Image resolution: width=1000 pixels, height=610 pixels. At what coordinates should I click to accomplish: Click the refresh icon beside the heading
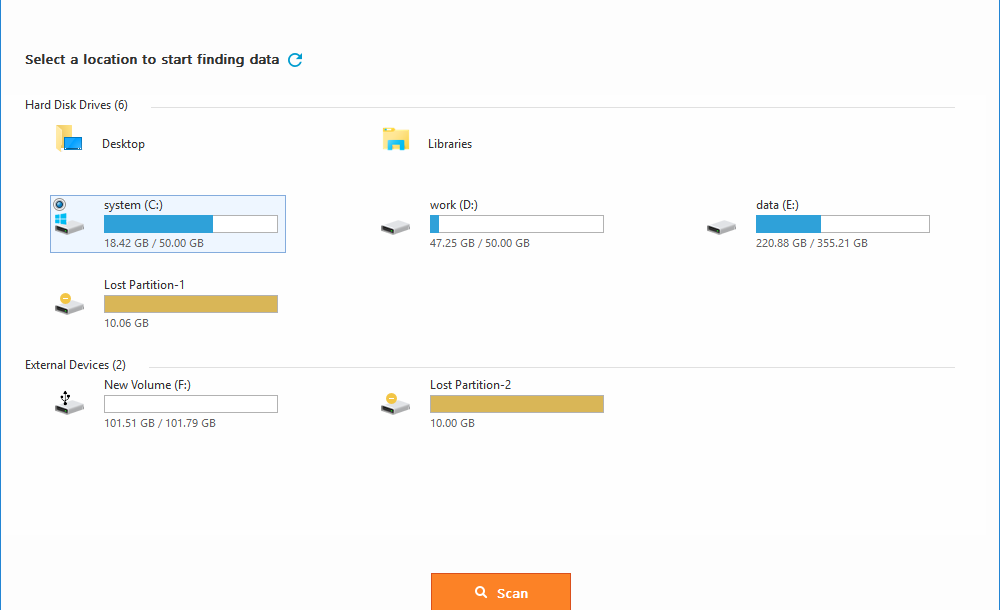click(x=295, y=60)
